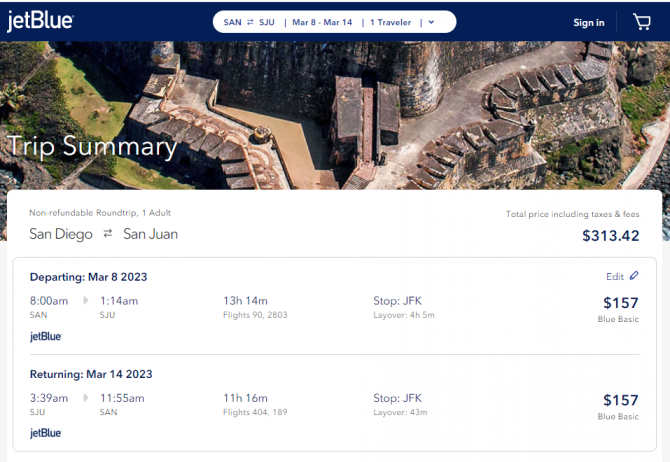Image resolution: width=670 pixels, height=462 pixels.
Task: Open the Mar 8 - Mar 14 date selector
Action: coord(322,22)
